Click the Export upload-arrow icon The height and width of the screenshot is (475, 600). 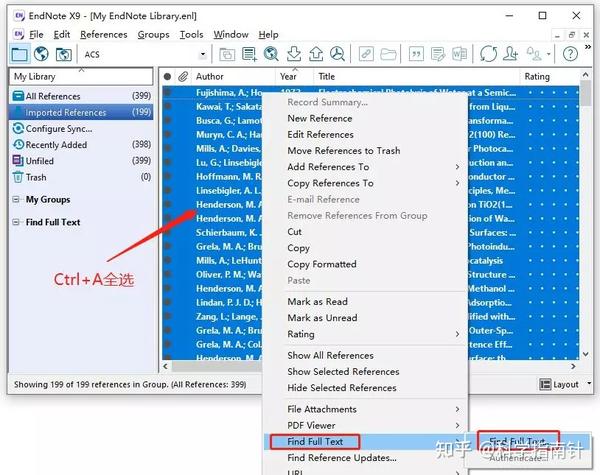(316, 54)
